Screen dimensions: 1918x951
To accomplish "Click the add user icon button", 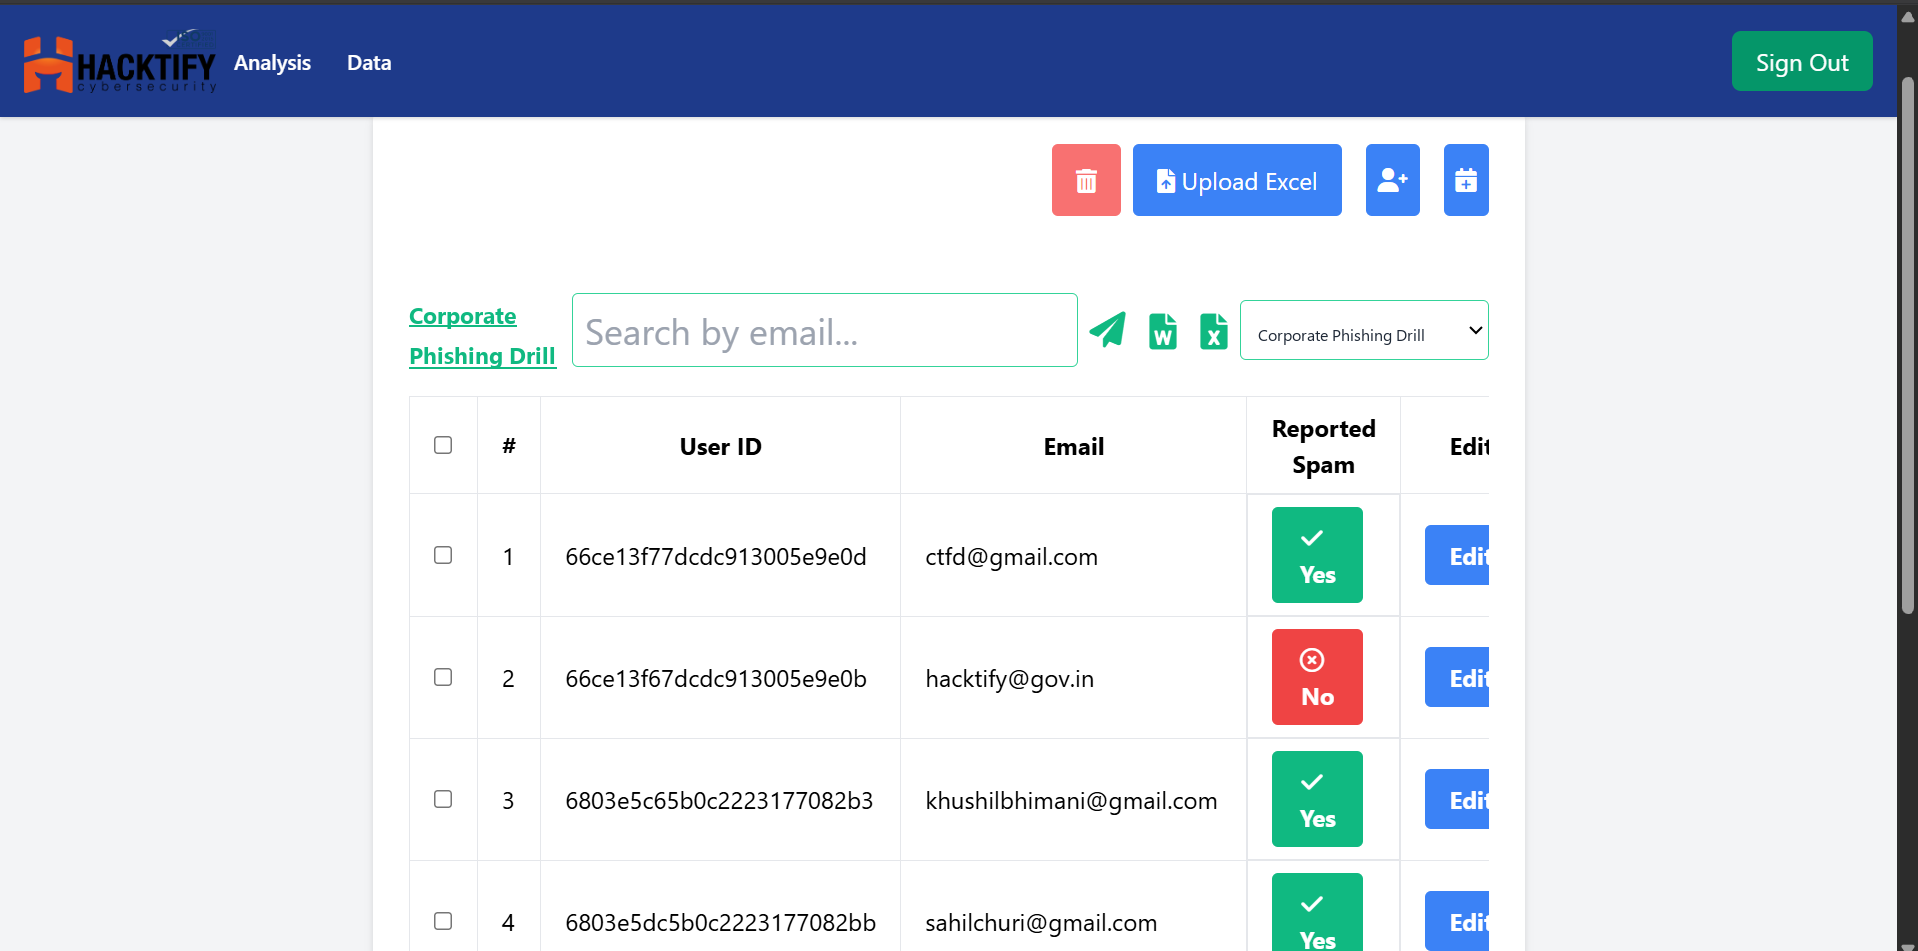I will click(x=1393, y=180).
